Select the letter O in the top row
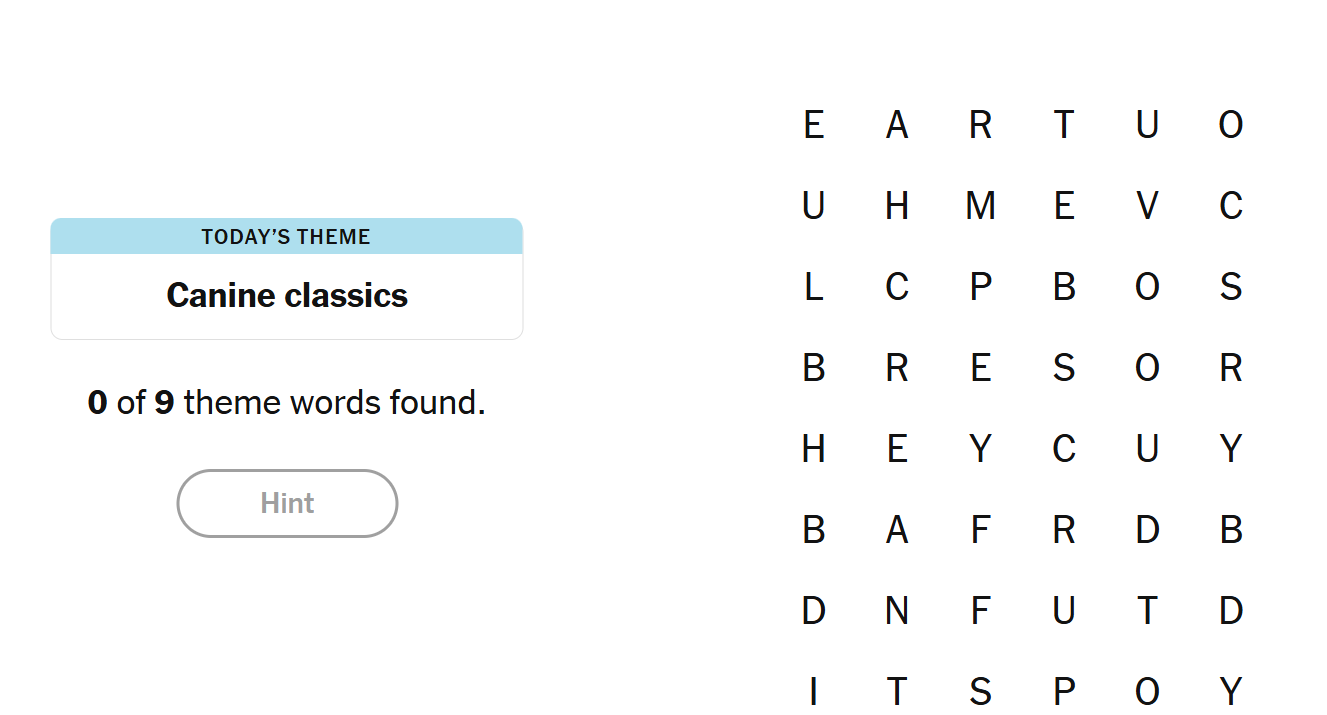 pyautogui.click(x=1231, y=125)
